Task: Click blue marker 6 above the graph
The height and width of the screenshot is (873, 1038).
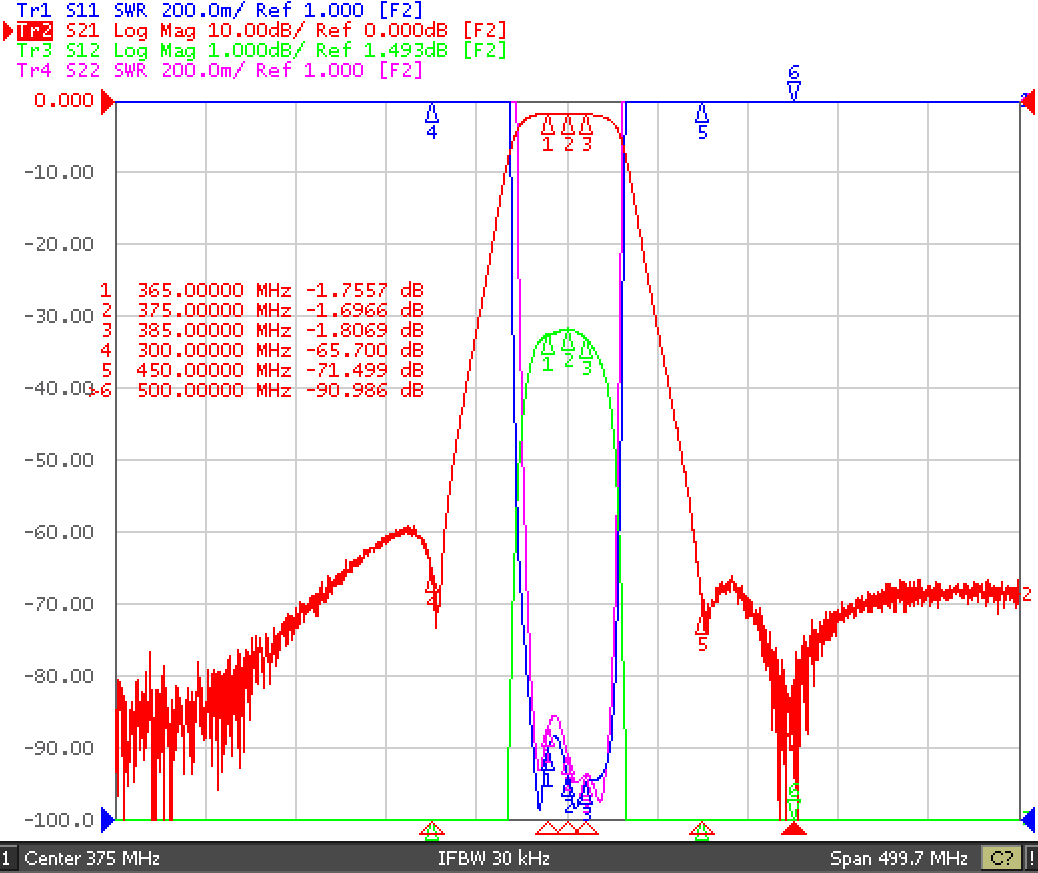Action: [794, 82]
